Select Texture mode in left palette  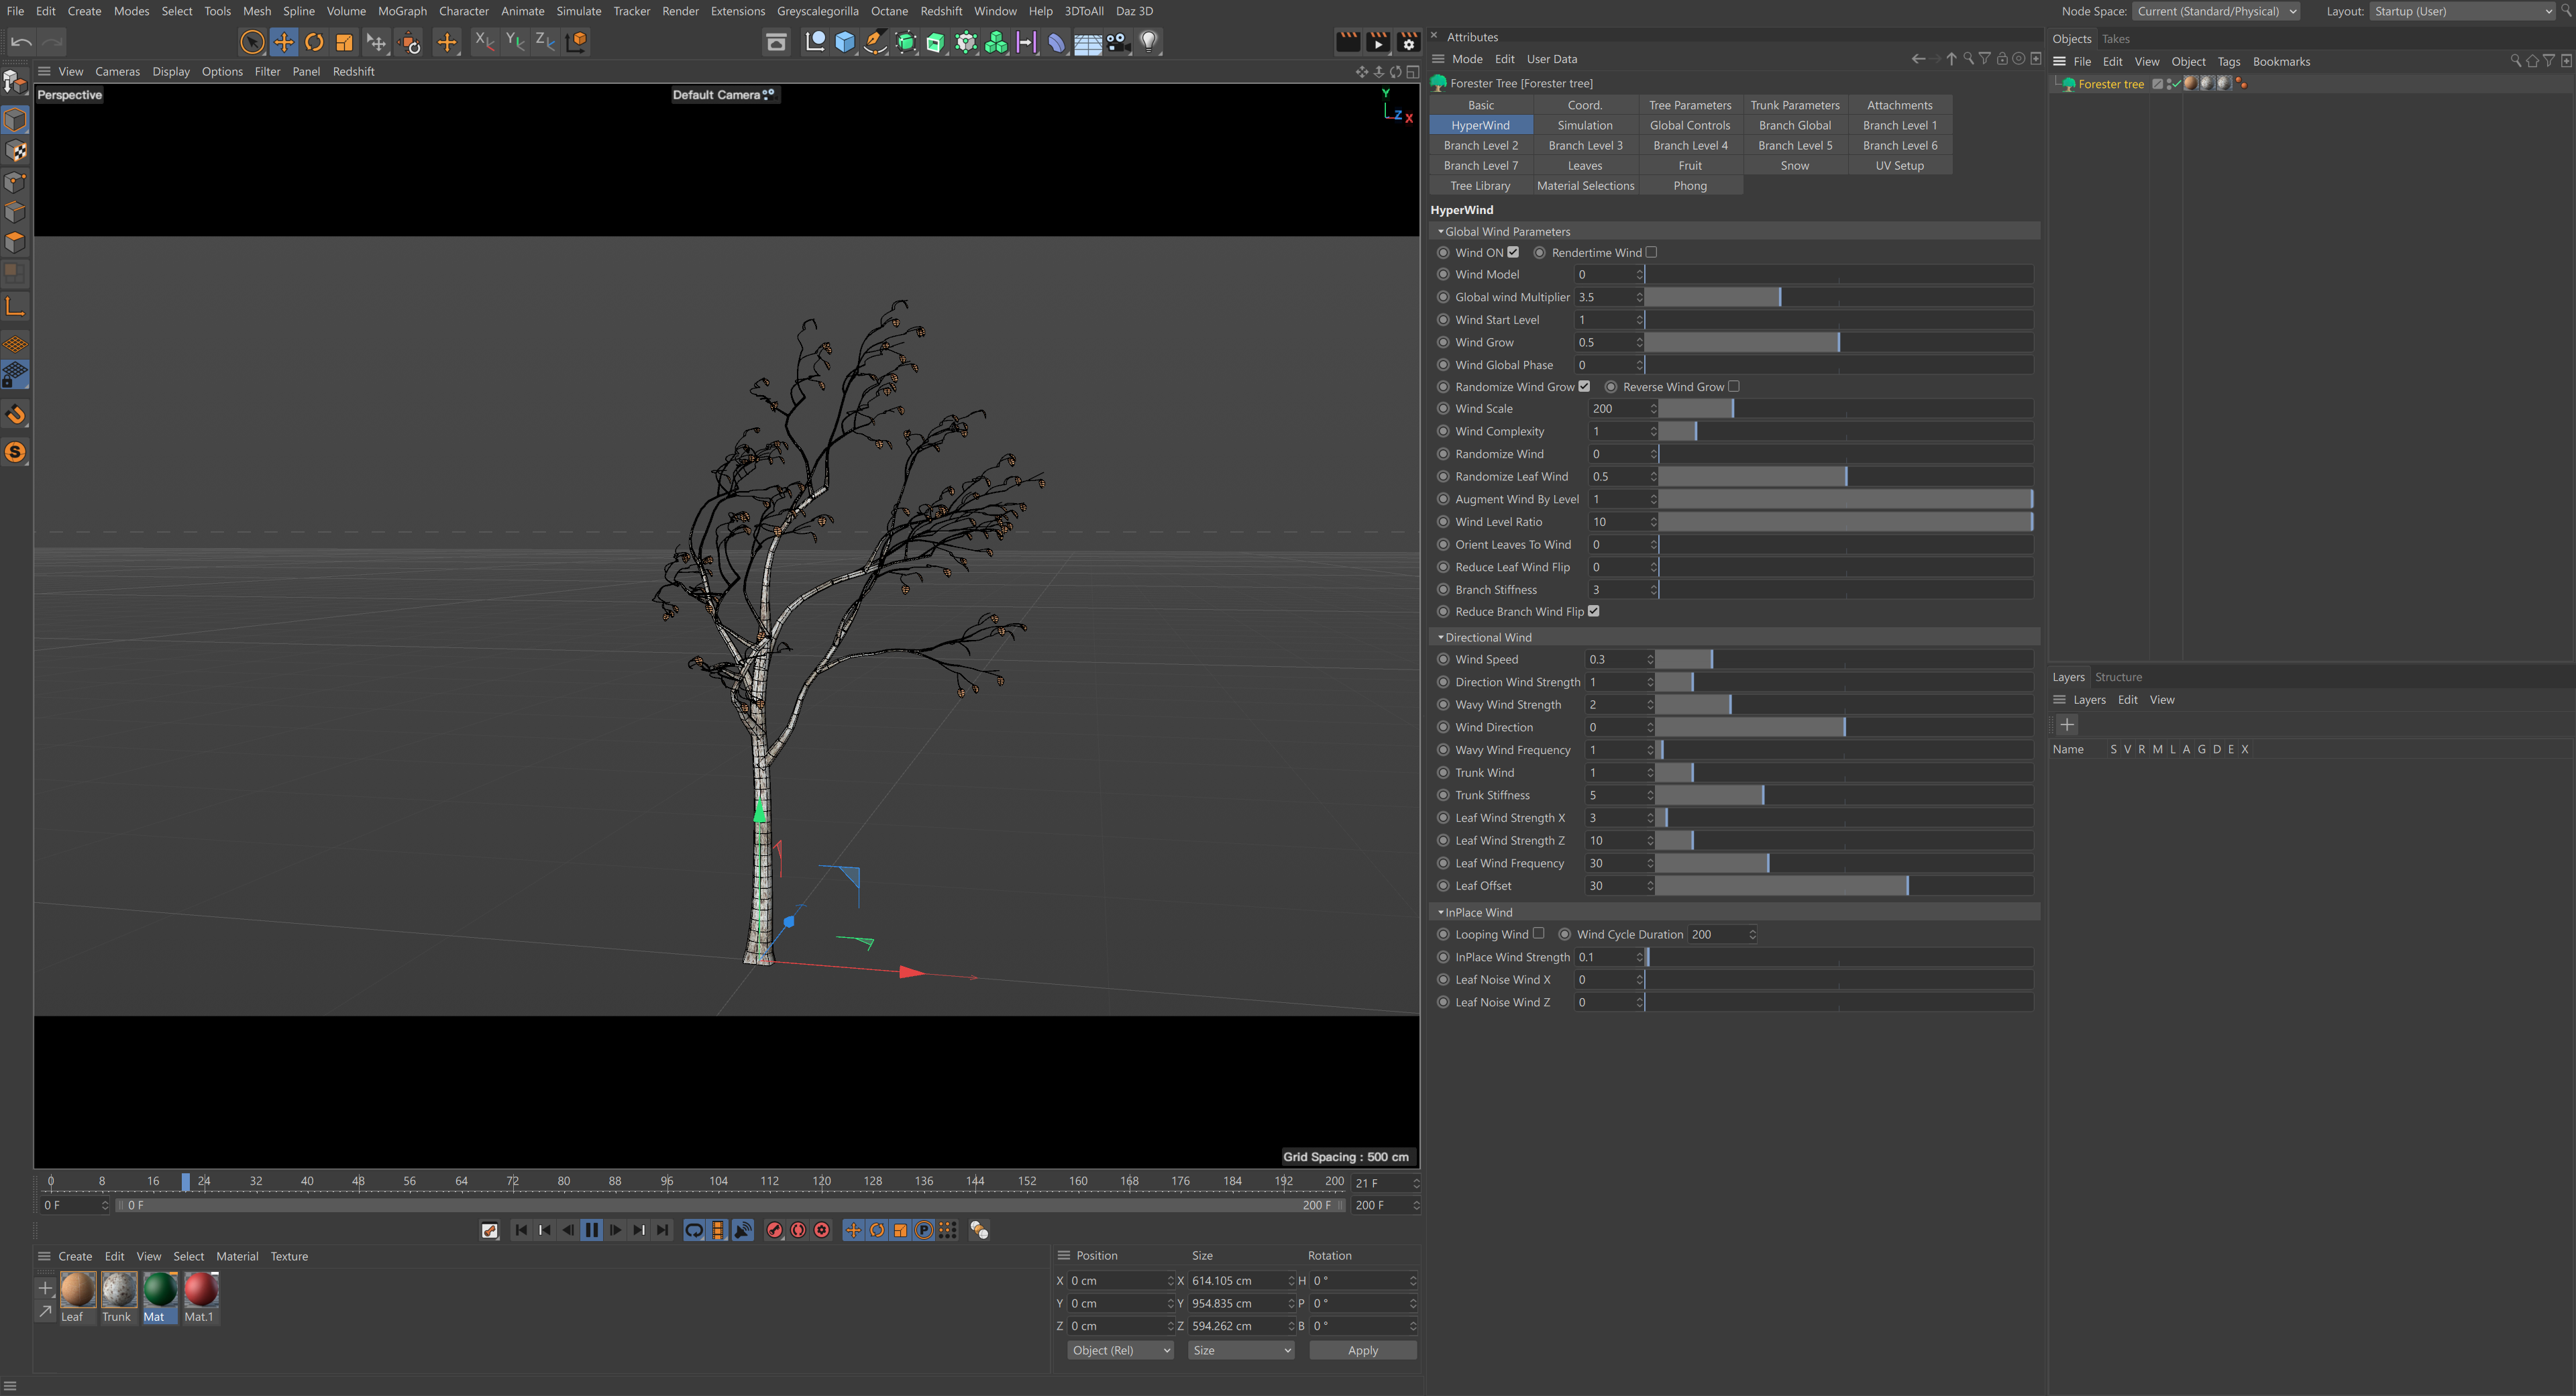[x=16, y=151]
